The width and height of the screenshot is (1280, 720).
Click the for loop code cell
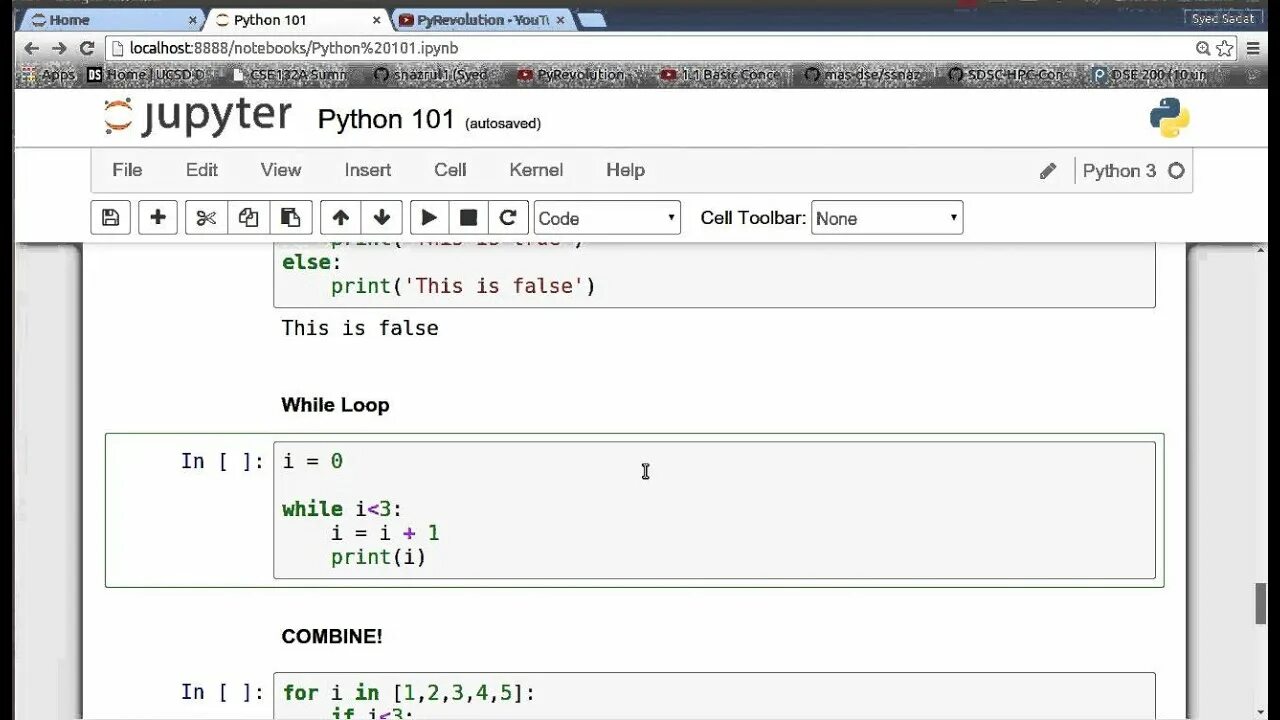[x=714, y=696]
